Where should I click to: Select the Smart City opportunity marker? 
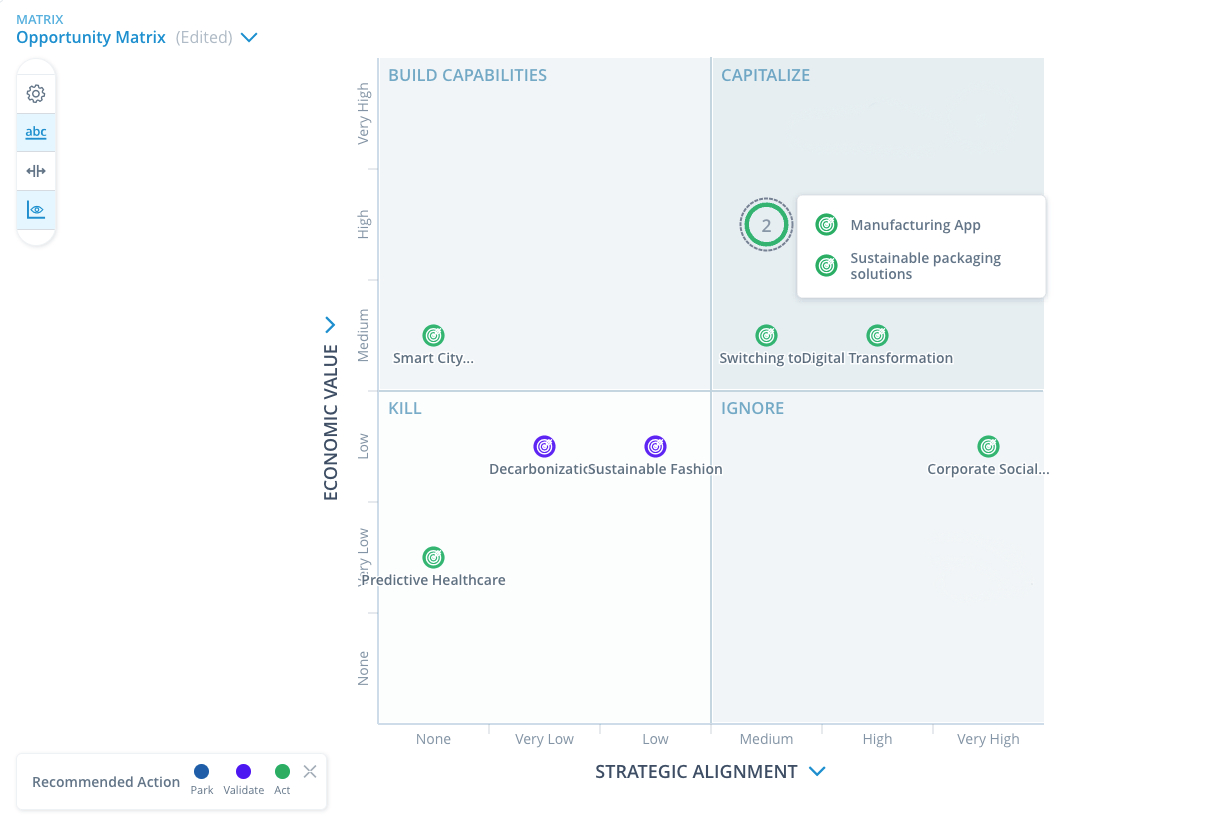point(433,335)
